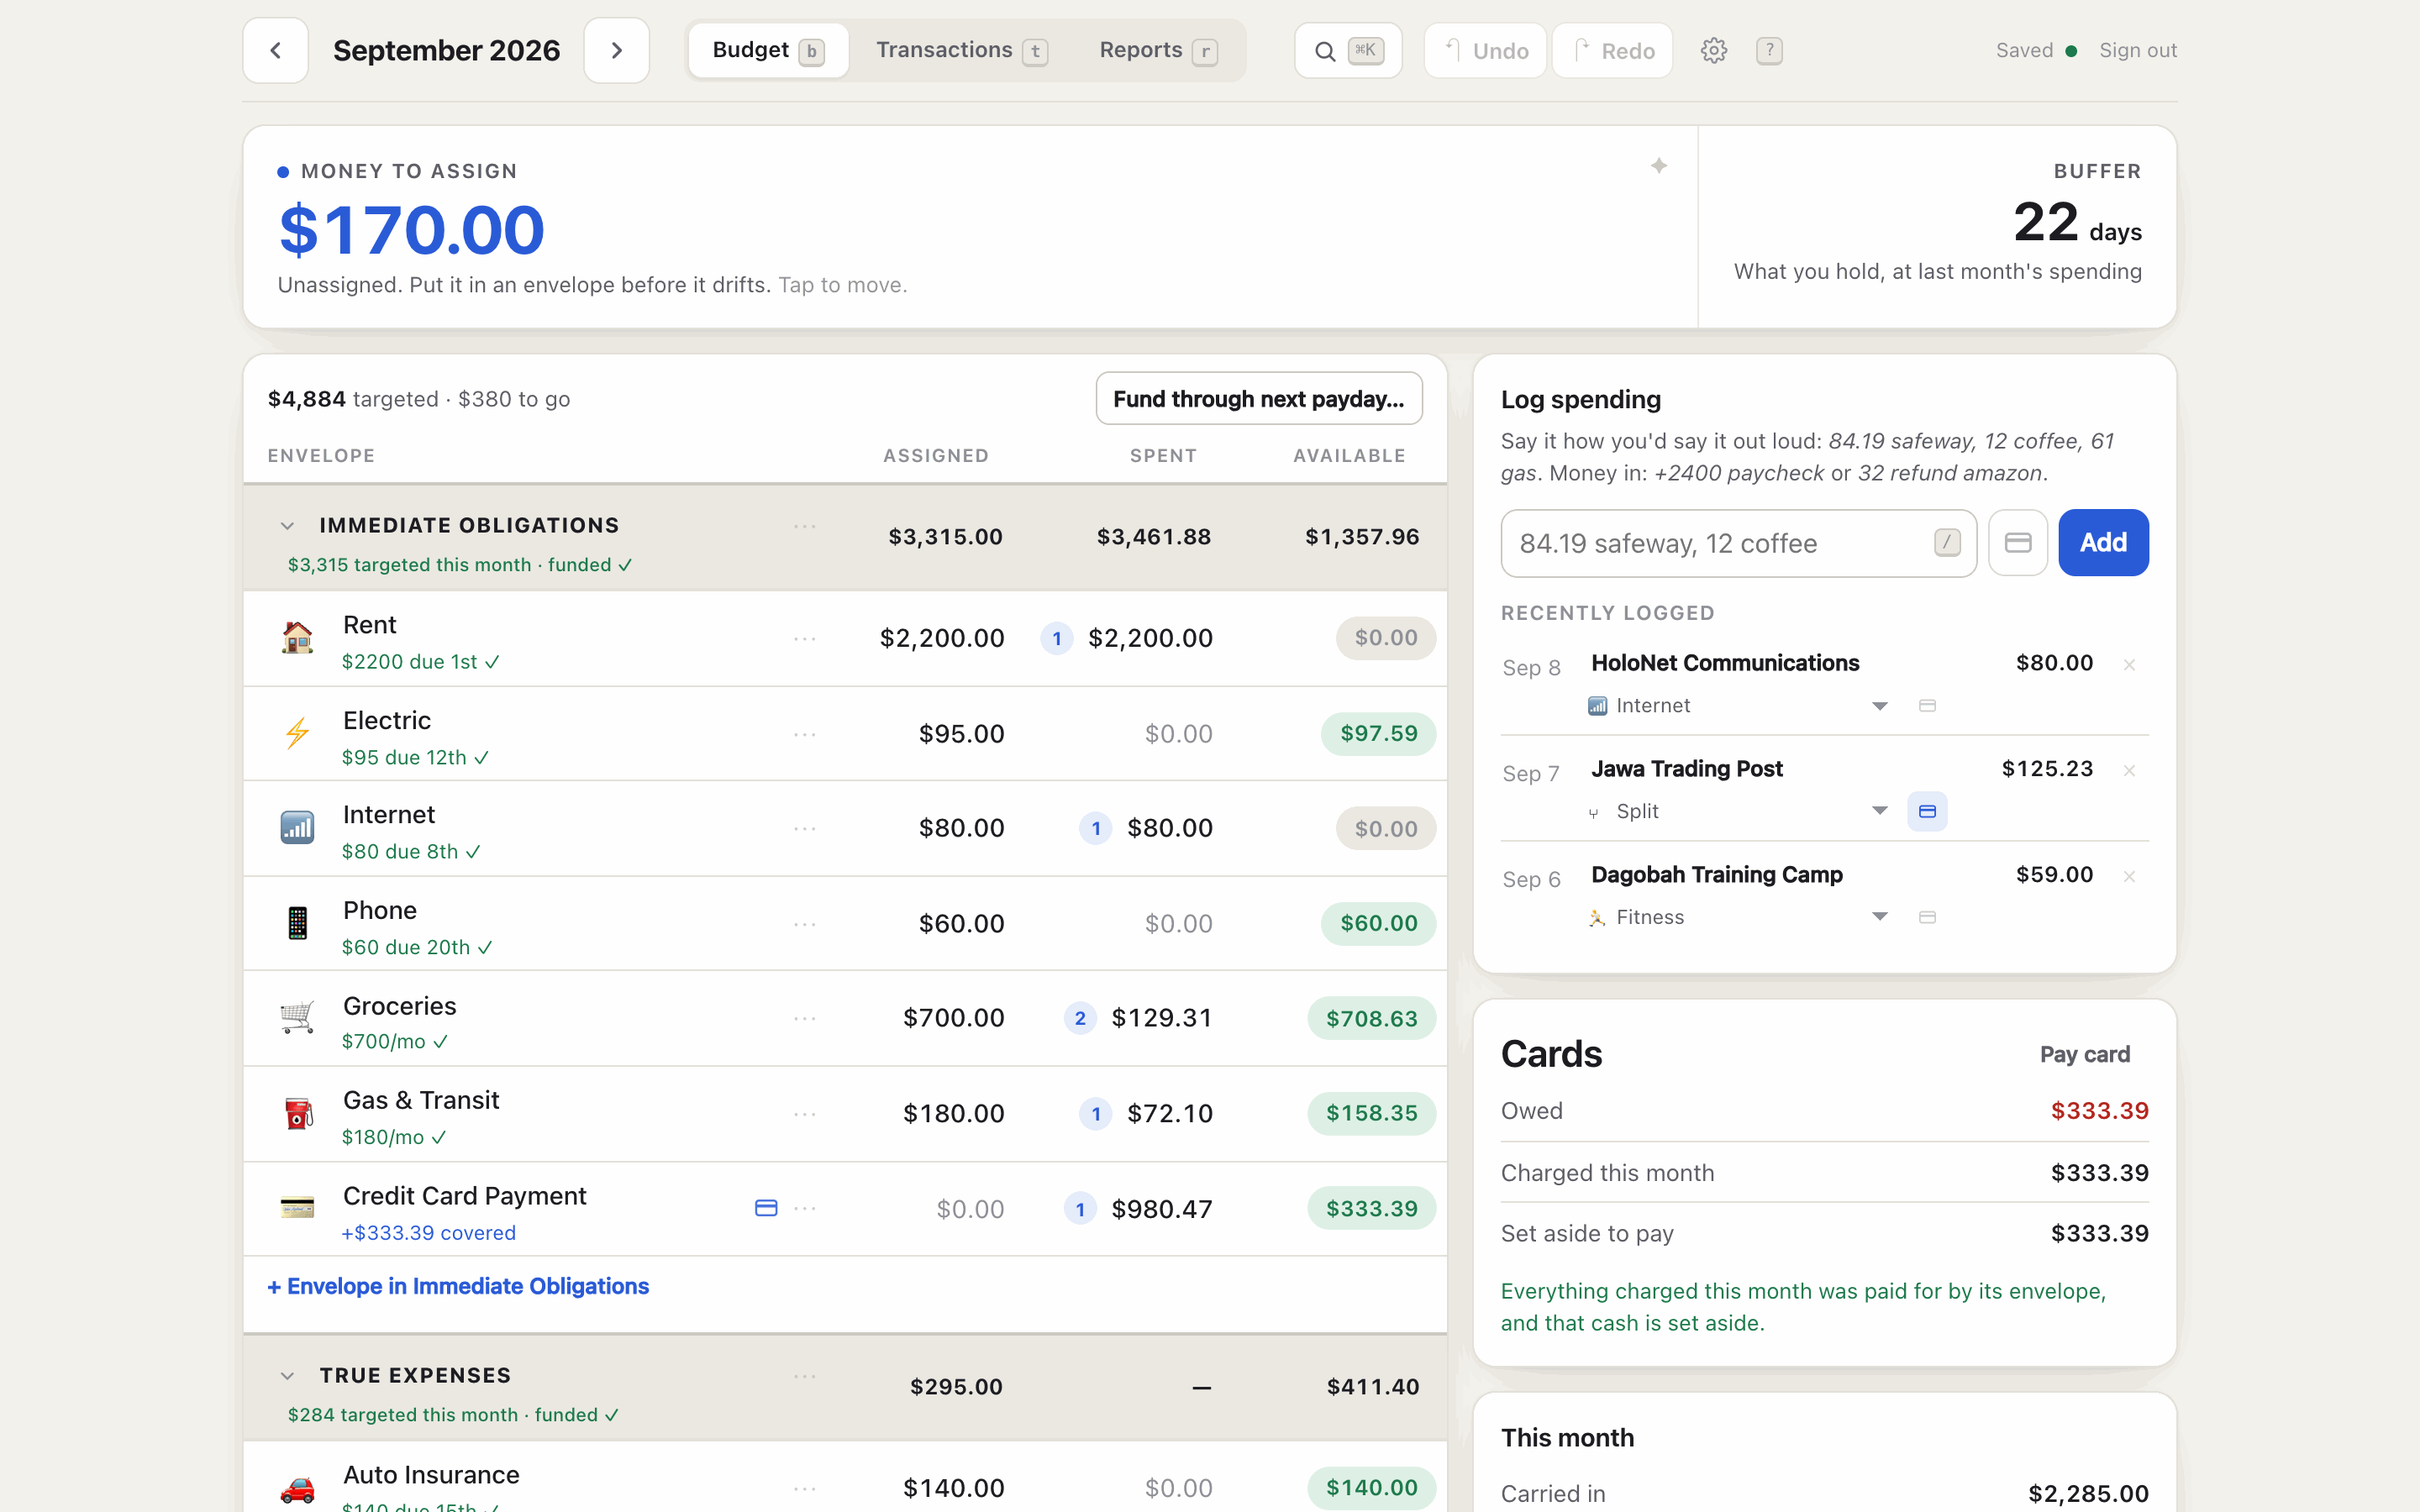This screenshot has height=1512, width=2420.
Task: Toggle card payment on Dagobah Training Camp entry
Action: [x=1927, y=917]
